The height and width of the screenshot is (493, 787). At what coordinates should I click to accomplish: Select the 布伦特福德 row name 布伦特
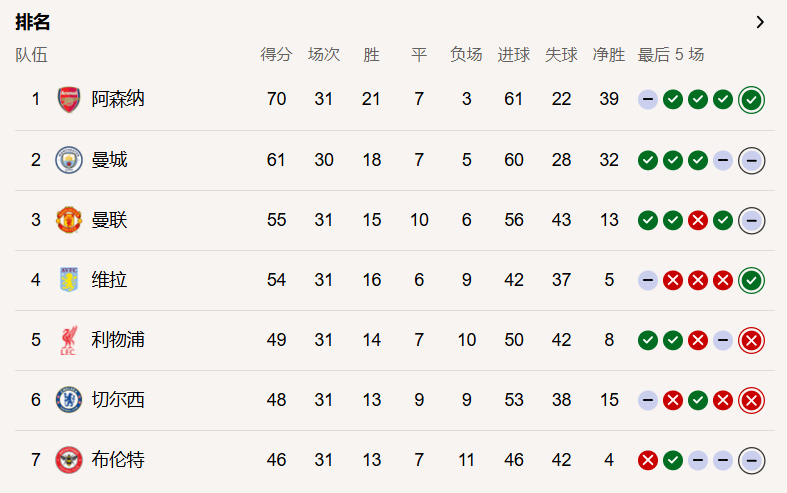[118, 460]
